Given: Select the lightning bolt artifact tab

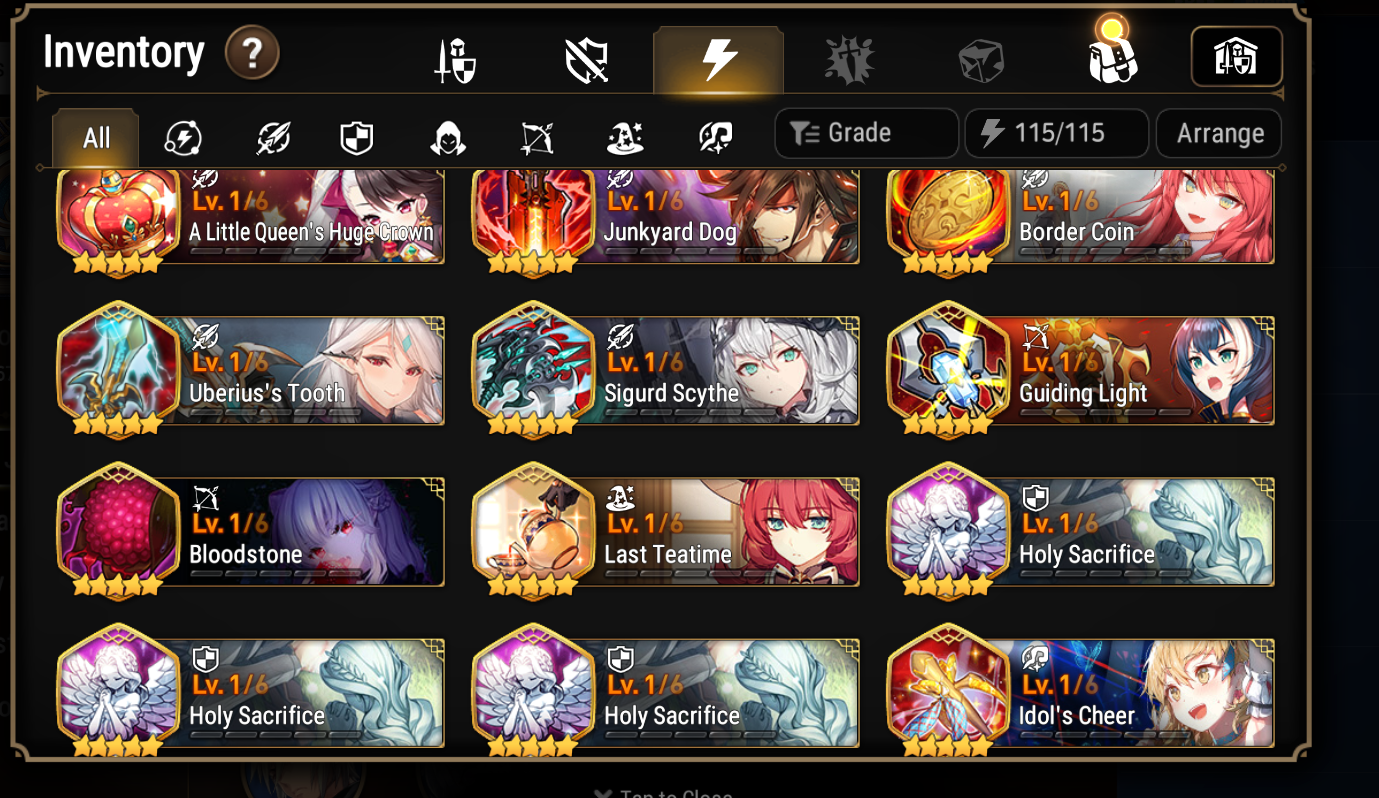Looking at the screenshot, I should [x=718, y=61].
